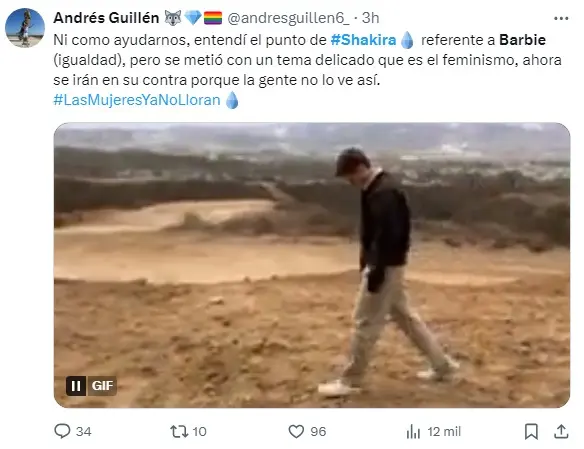This screenshot has width=584, height=449.
Task: Click the 34 replies count
Action: 84,432
